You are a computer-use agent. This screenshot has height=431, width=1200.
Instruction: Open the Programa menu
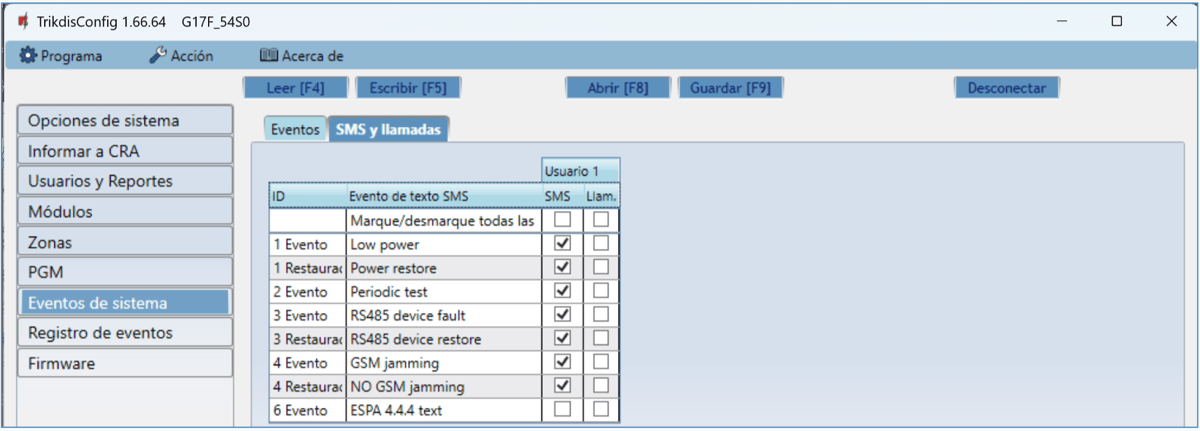pyautogui.click(x=61, y=56)
